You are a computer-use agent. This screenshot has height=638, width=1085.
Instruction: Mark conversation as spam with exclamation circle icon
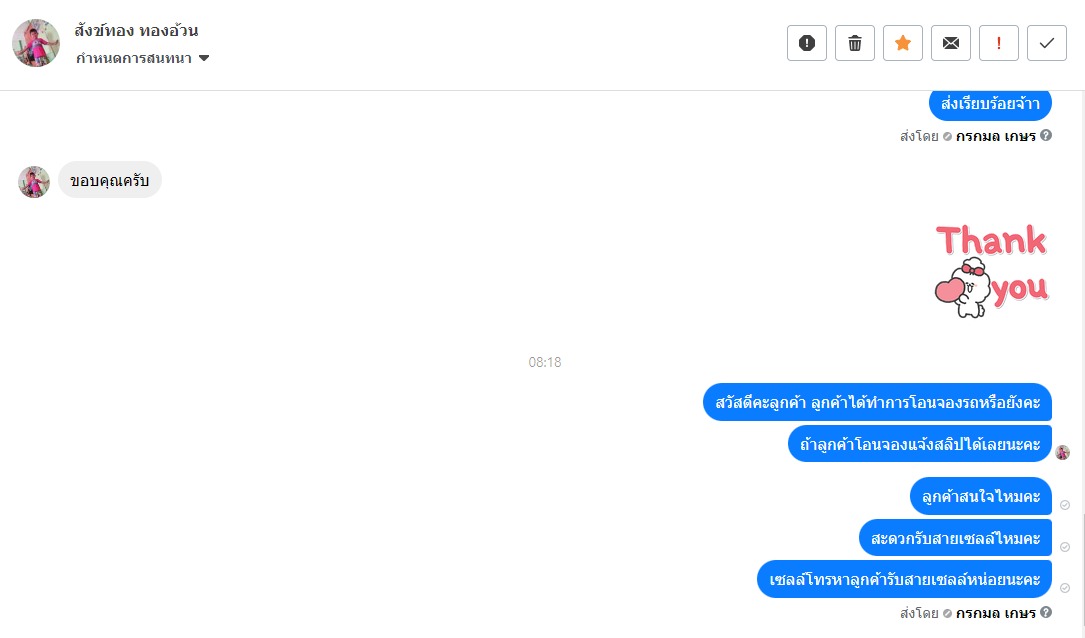click(807, 43)
